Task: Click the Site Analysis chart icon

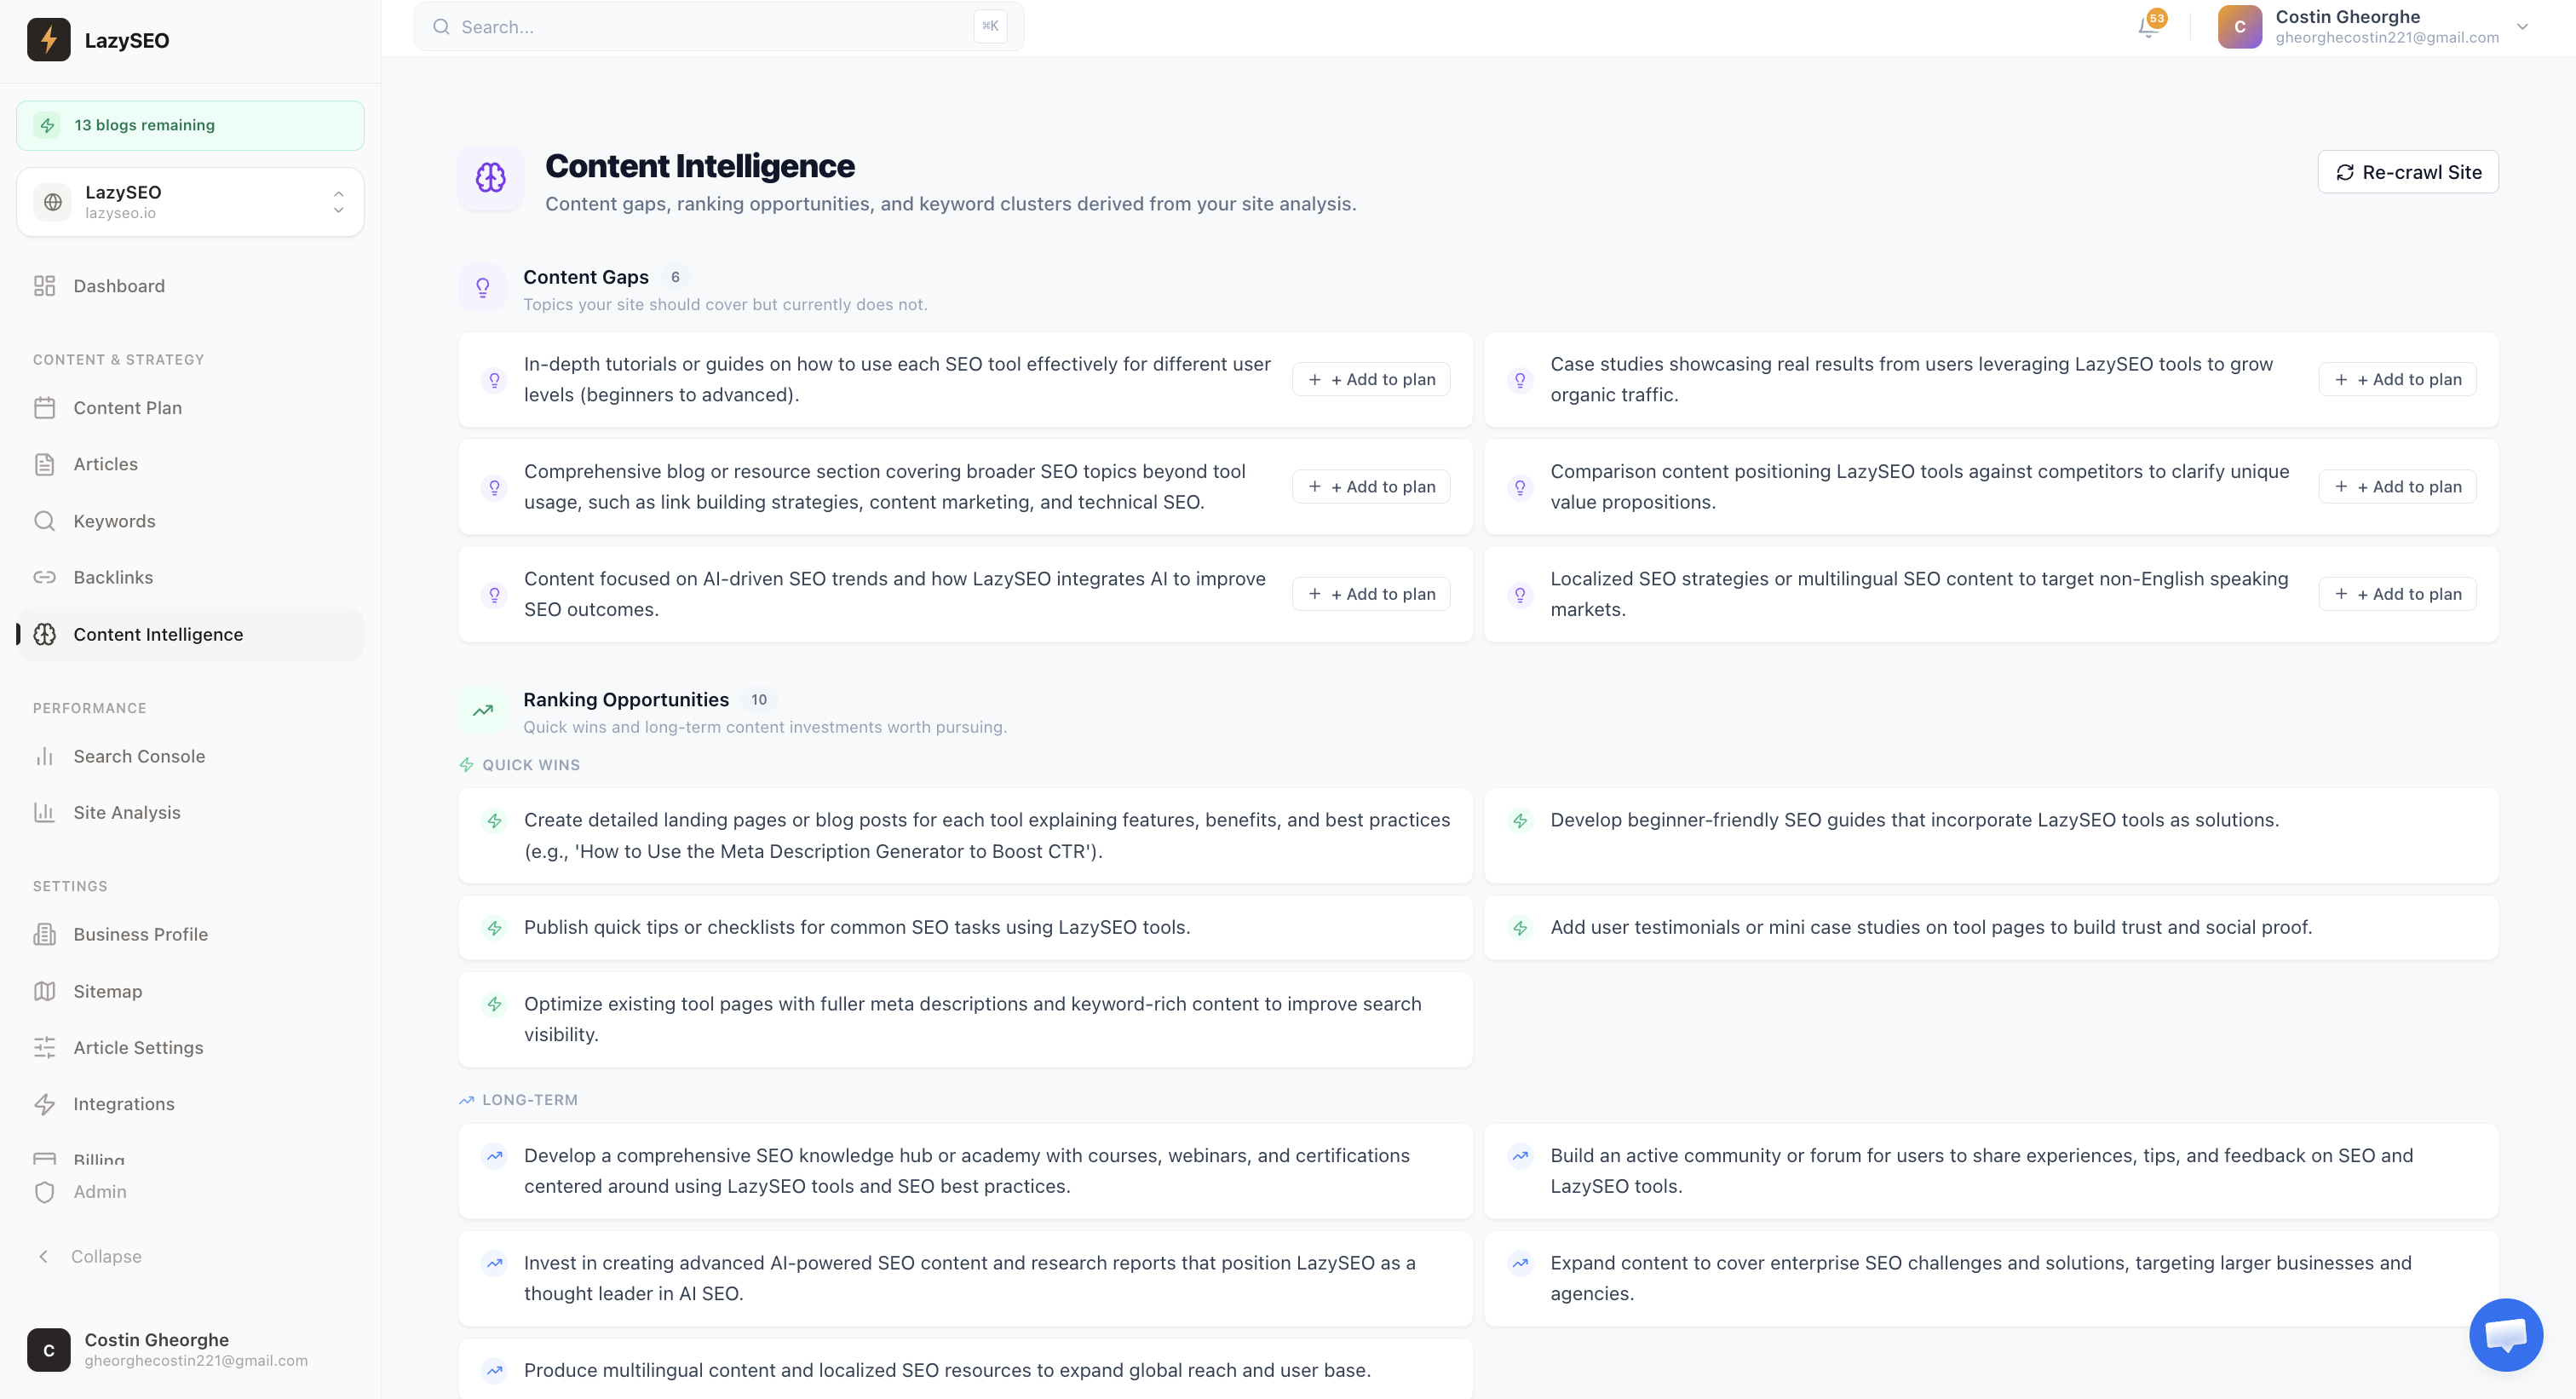Action: point(44,812)
